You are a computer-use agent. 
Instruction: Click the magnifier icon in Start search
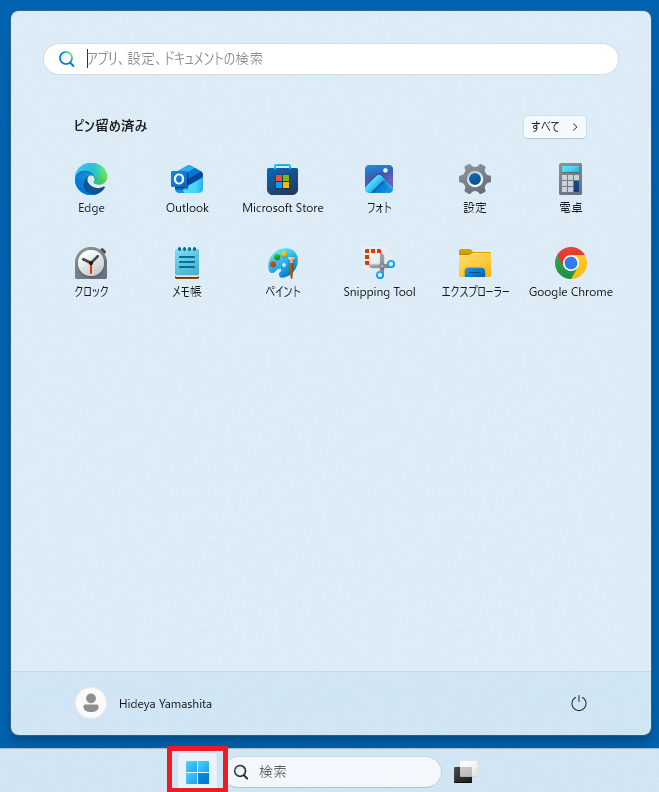(x=67, y=59)
